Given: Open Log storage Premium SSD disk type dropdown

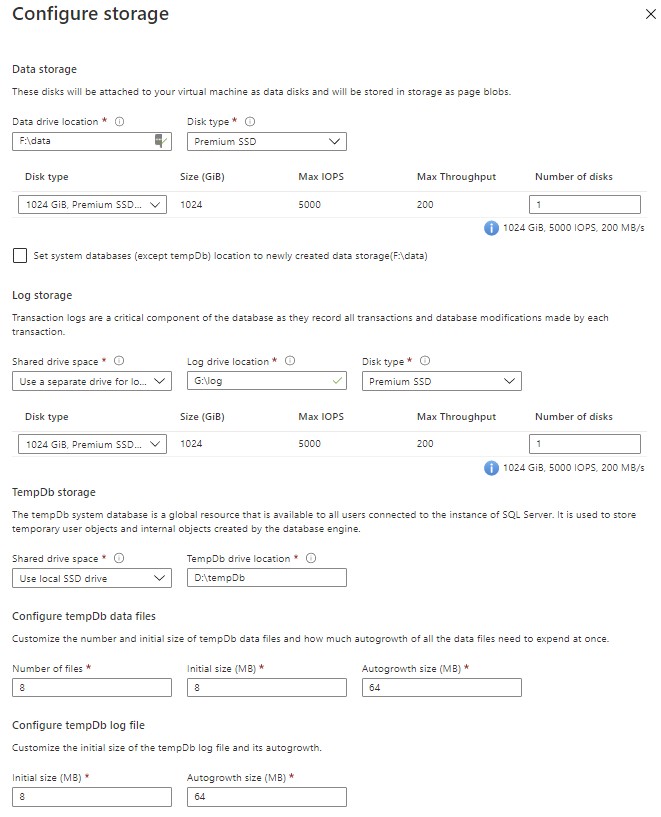Looking at the screenshot, I should (442, 381).
